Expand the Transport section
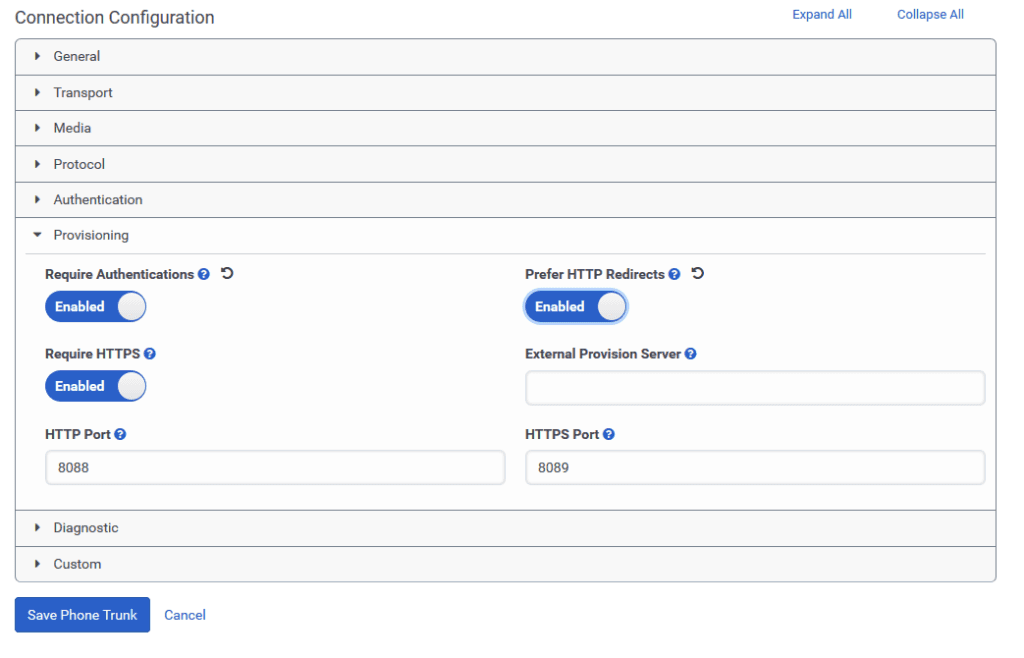1024x658 pixels. 83,93
